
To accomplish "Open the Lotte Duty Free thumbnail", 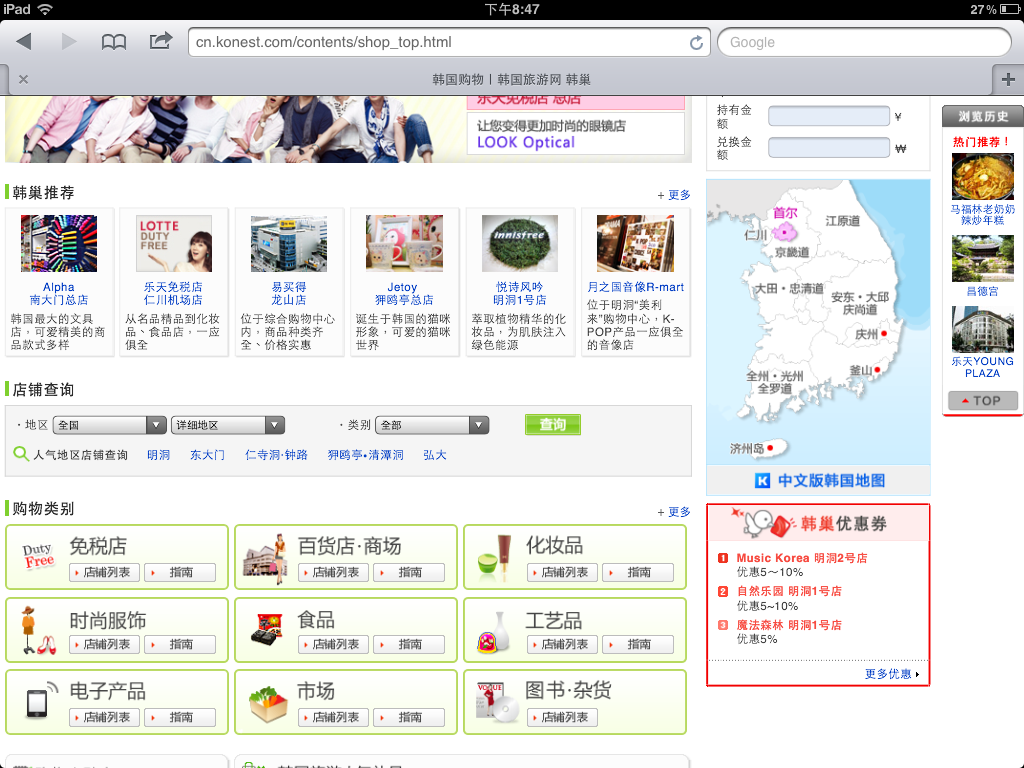I will pos(174,243).
